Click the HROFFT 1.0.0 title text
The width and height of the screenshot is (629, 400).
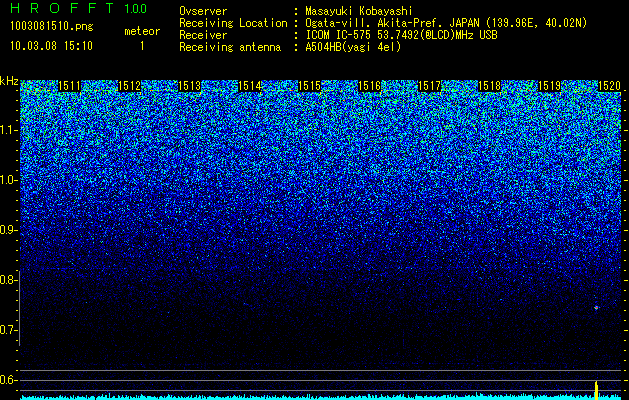click(x=79, y=8)
